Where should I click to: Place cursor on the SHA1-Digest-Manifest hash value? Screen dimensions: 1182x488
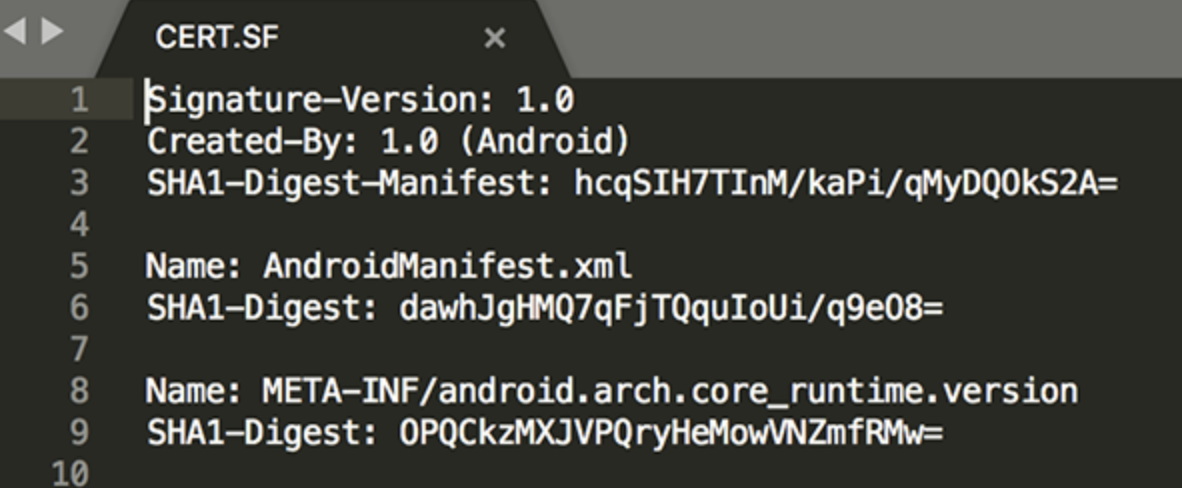(x=845, y=183)
